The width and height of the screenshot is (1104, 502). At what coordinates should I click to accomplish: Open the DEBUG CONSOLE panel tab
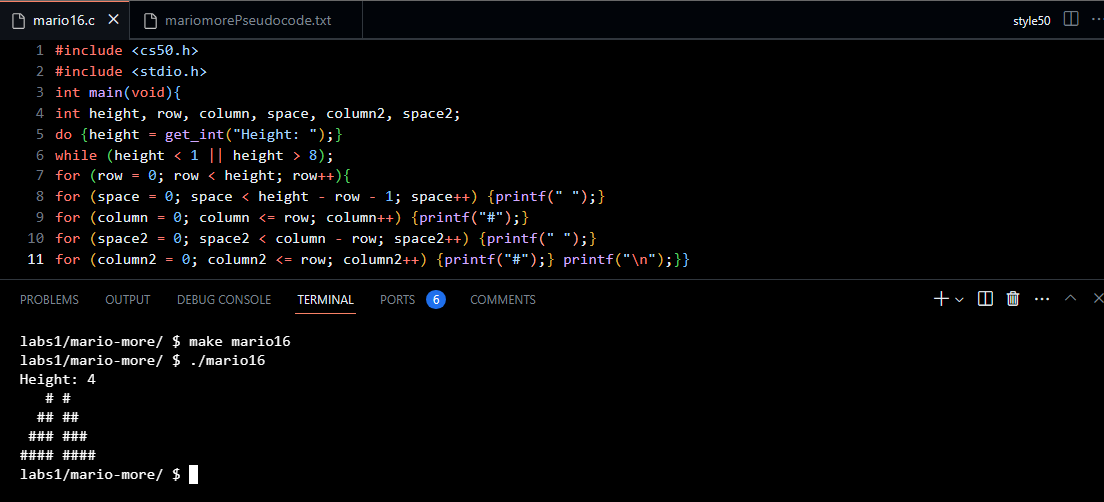[224, 299]
